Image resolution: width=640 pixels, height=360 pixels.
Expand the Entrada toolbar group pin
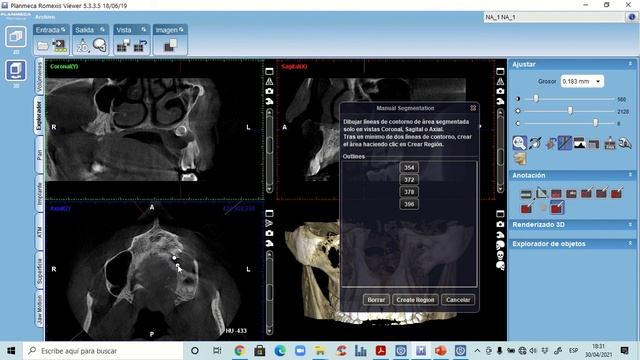click(x=63, y=29)
